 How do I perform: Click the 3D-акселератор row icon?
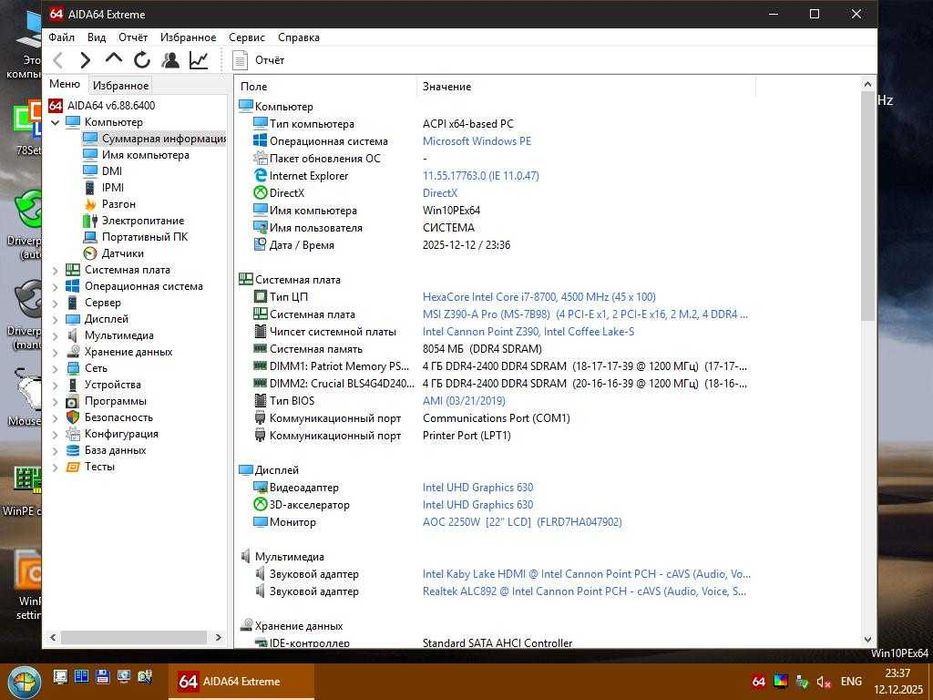coord(260,505)
